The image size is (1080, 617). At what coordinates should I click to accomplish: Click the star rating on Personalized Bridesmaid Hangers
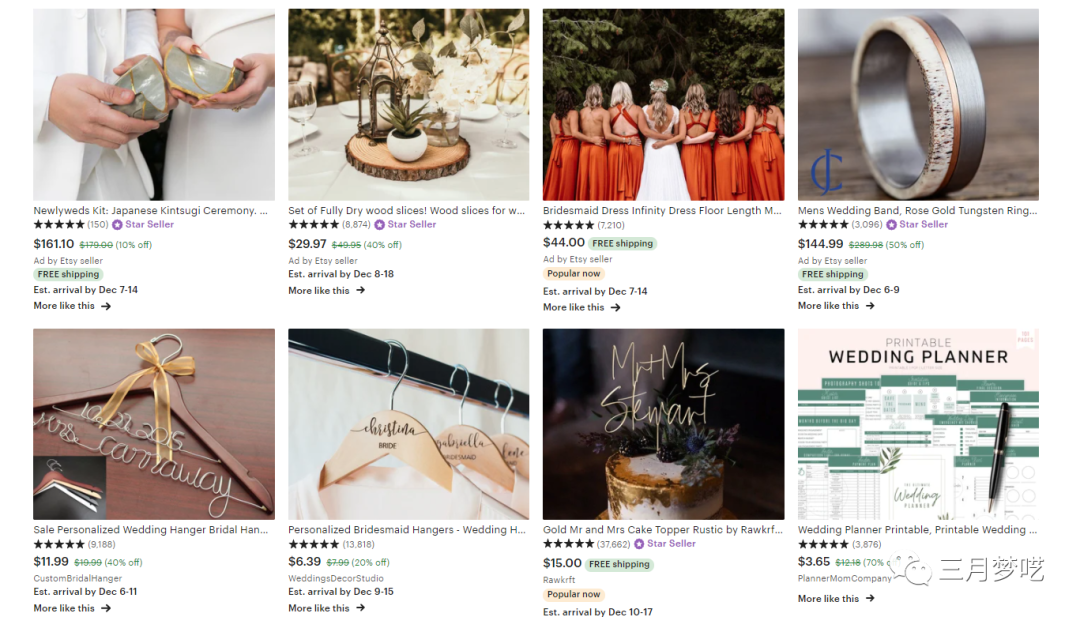pos(313,544)
